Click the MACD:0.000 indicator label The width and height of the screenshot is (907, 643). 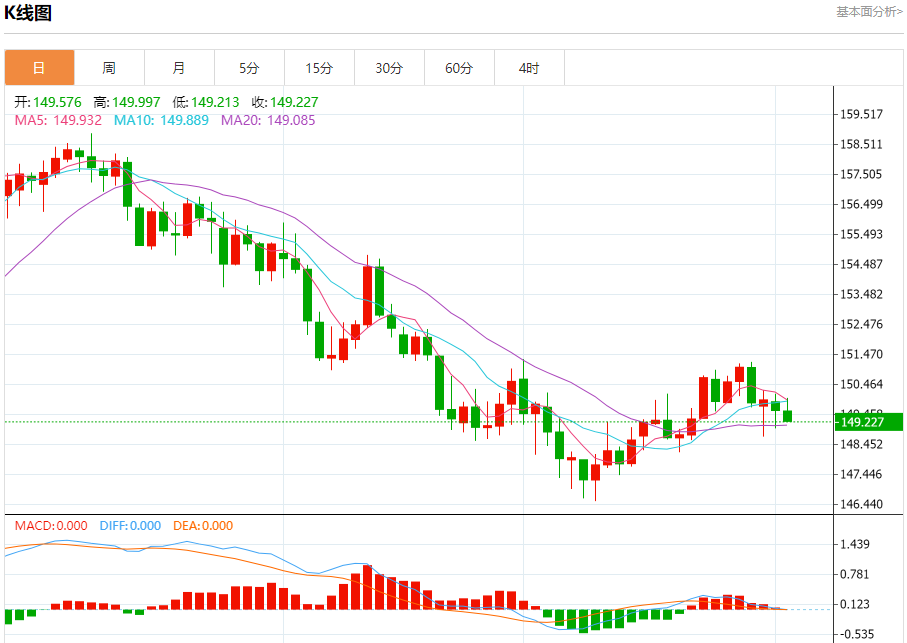51,526
